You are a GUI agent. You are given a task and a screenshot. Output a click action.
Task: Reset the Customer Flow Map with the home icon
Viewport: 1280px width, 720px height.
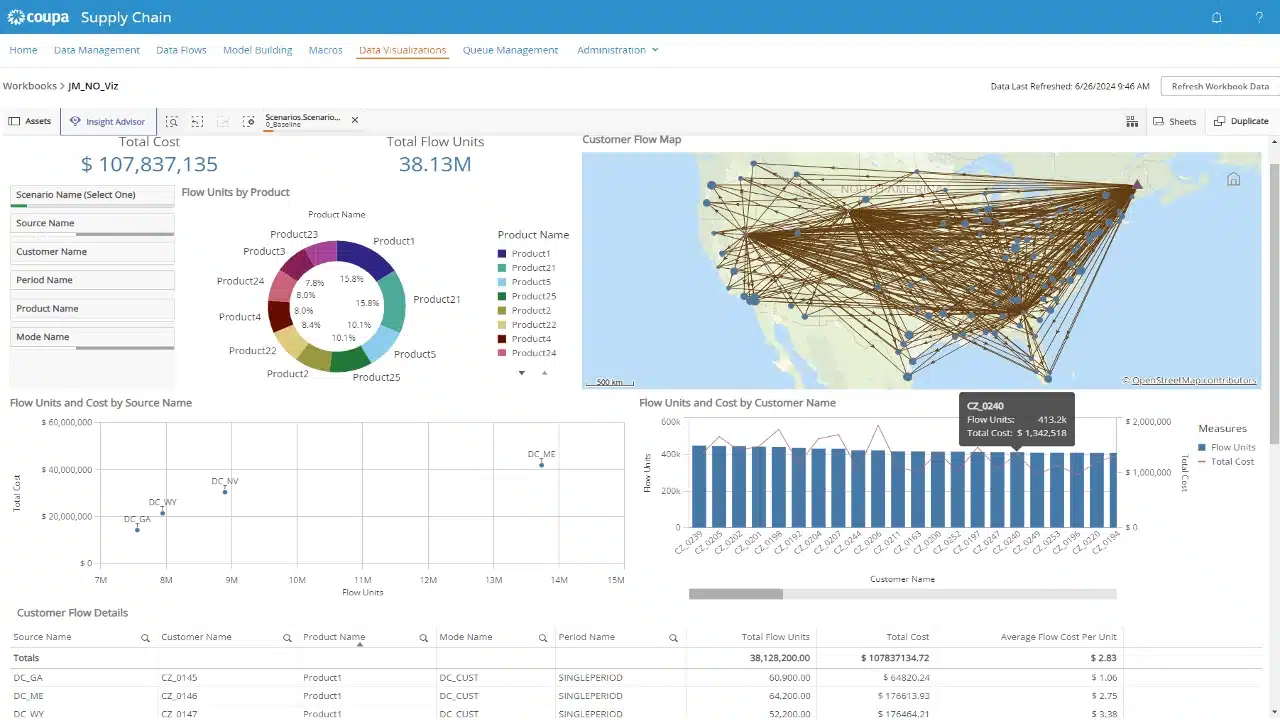click(x=1233, y=178)
